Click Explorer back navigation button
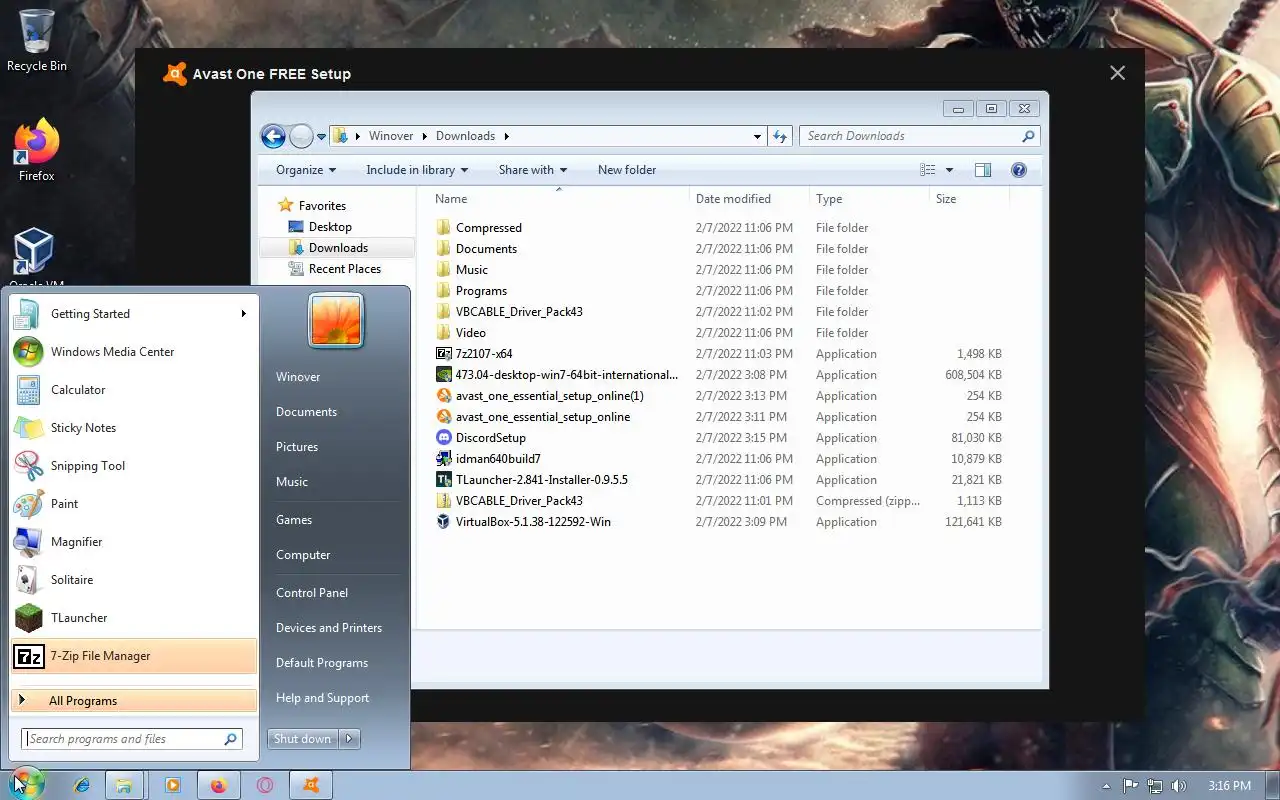 point(273,136)
